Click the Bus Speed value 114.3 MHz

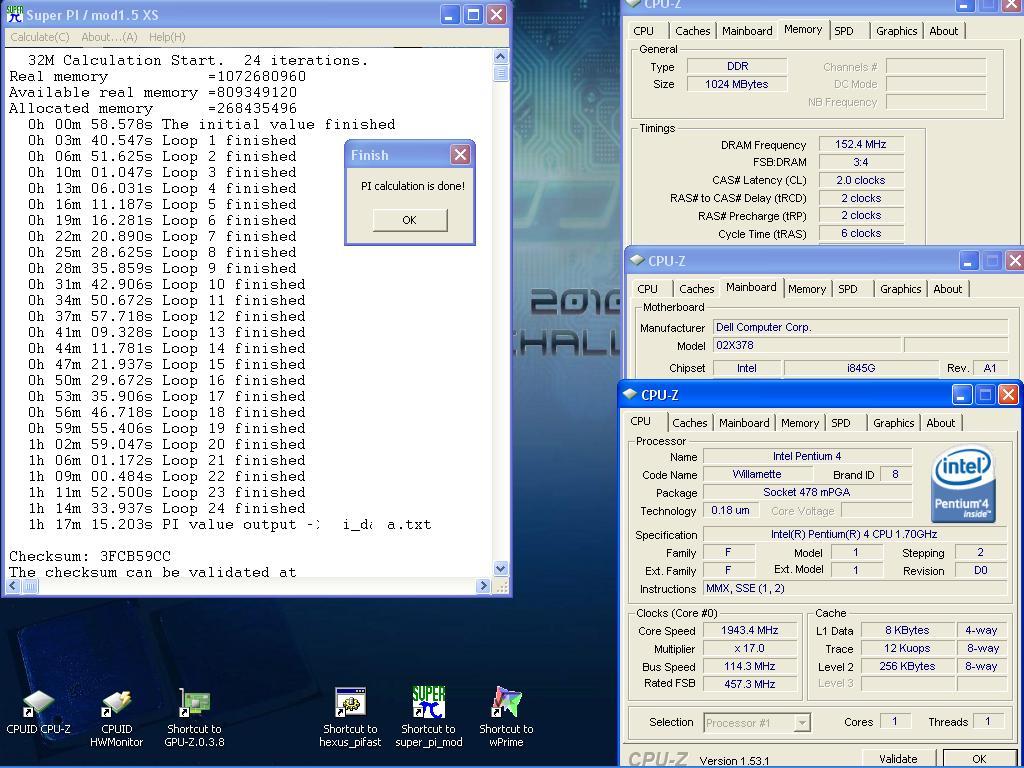[x=750, y=666]
